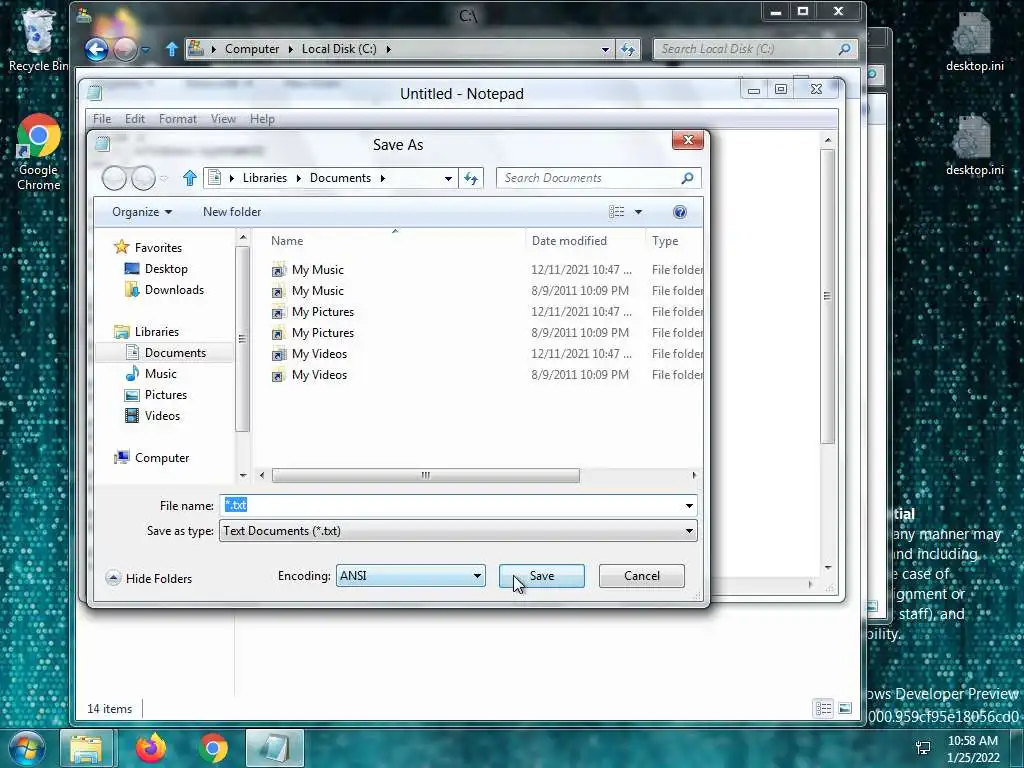Image resolution: width=1024 pixels, height=768 pixels.
Task: Open the Encoding dropdown showing ANSI
Action: click(410, 576)
